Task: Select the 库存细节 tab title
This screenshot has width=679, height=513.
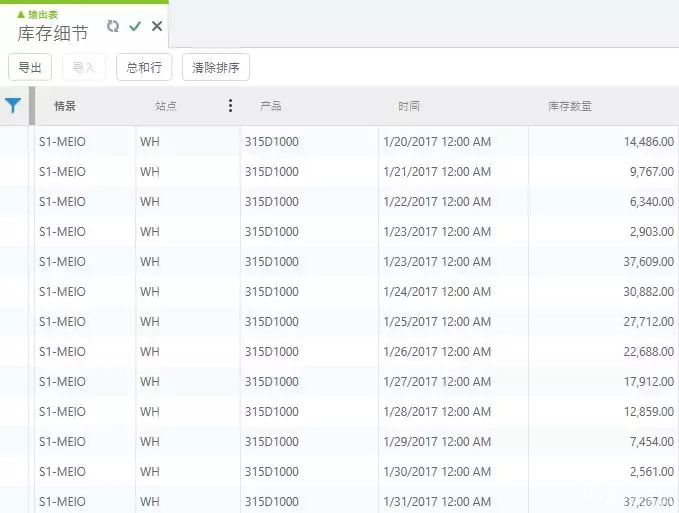Action: pyautogui.click(x=52, y=33)
